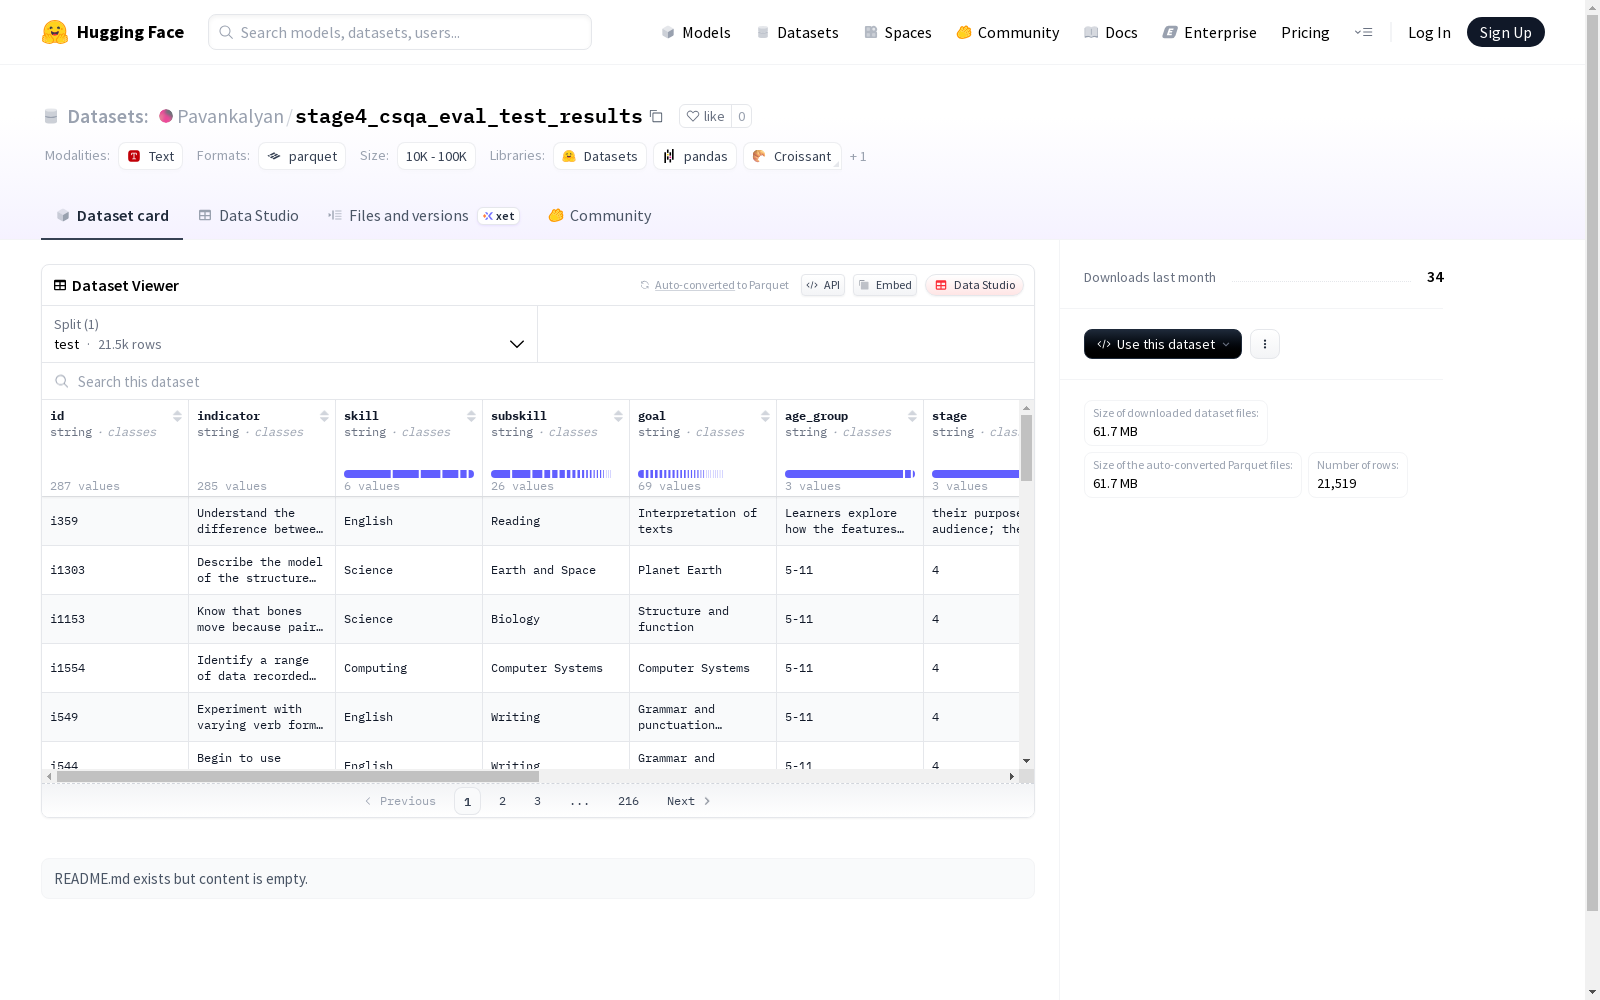Sort by the id column

tap(177, 416)
